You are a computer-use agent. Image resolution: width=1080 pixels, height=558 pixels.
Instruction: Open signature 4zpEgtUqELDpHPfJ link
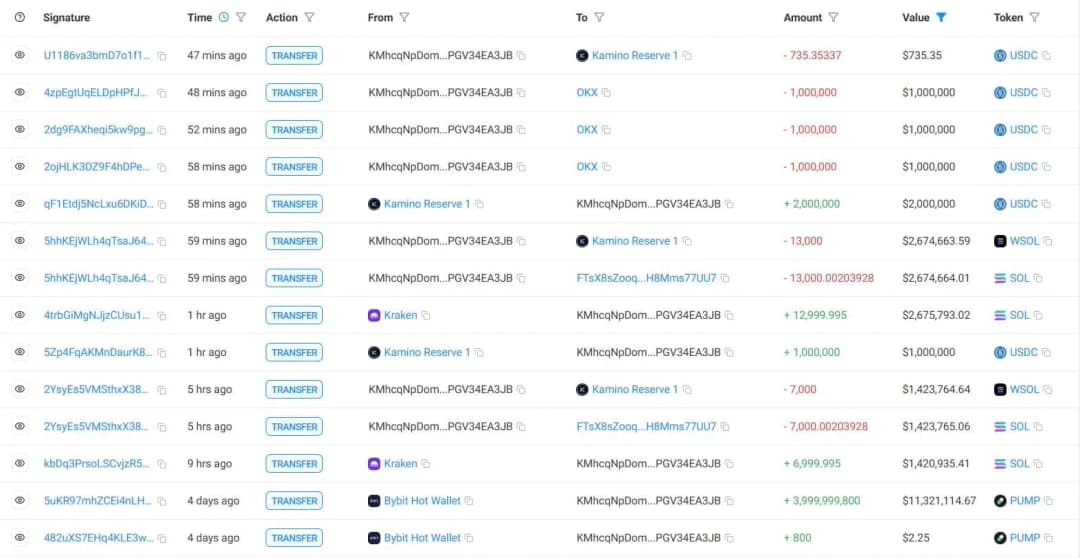pyautogui.click(x=96, y=93)
